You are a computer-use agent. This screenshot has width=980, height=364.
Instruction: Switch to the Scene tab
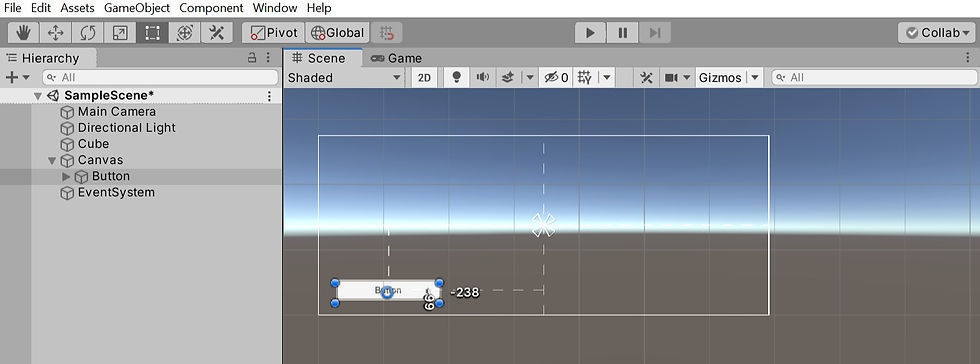323,58
